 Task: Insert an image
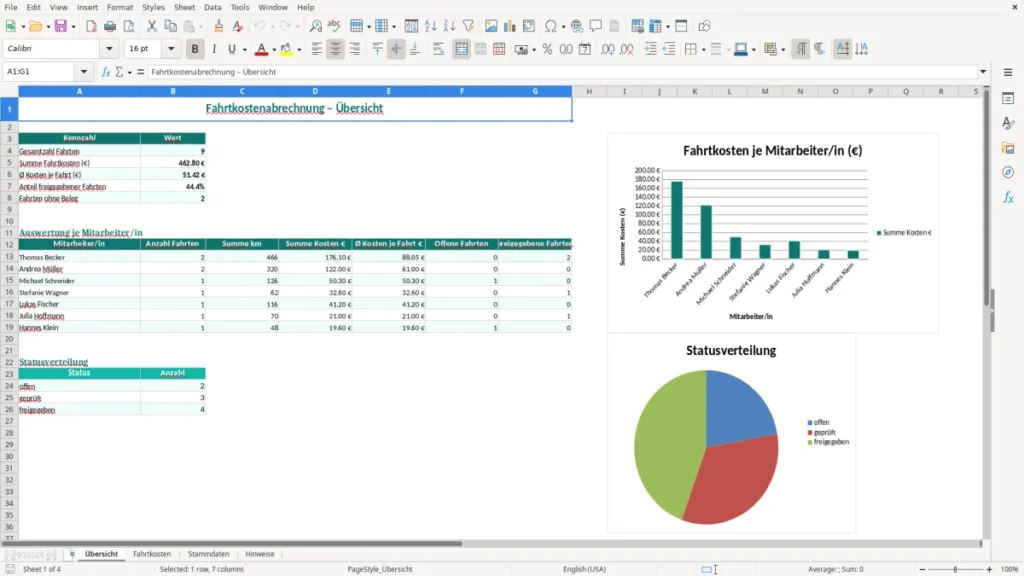pyautogui.click(x=491, y=26)
